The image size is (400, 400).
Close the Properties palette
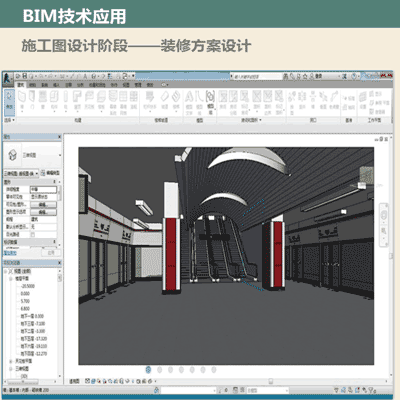[x=59, y=137]
